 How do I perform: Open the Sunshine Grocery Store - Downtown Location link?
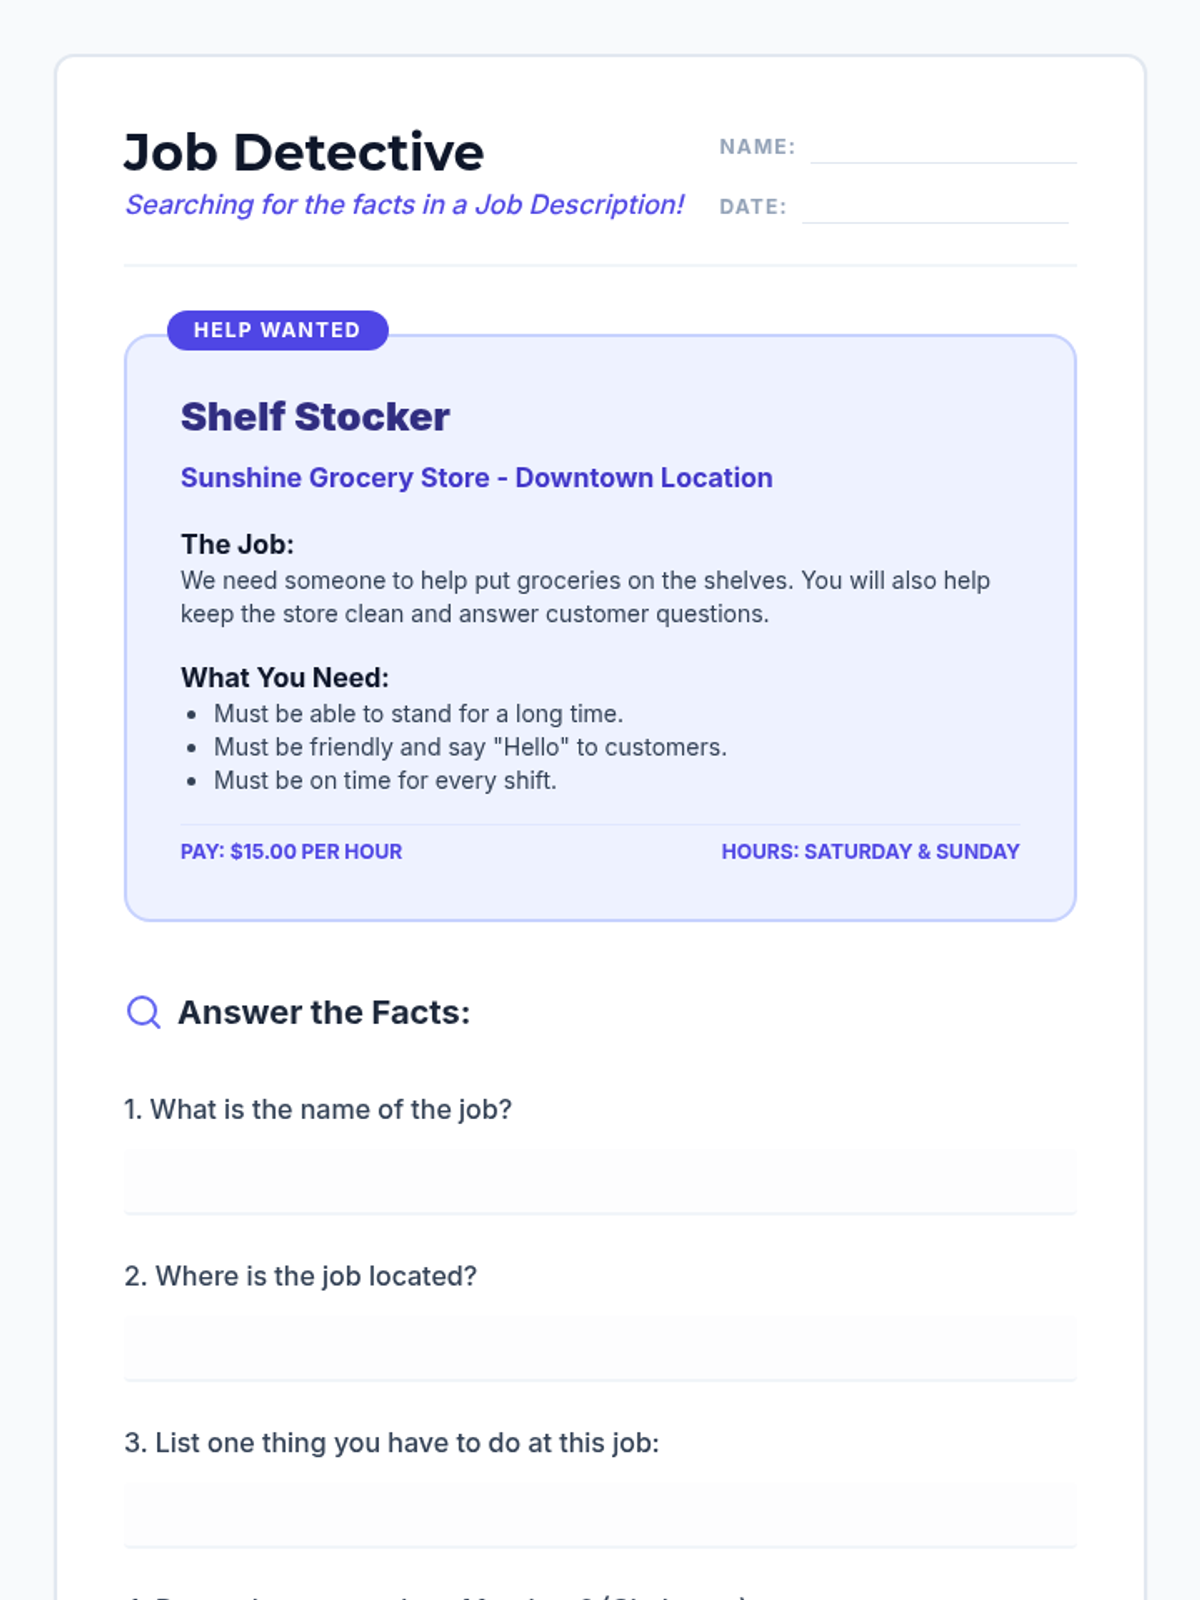(x=476, y=478)
